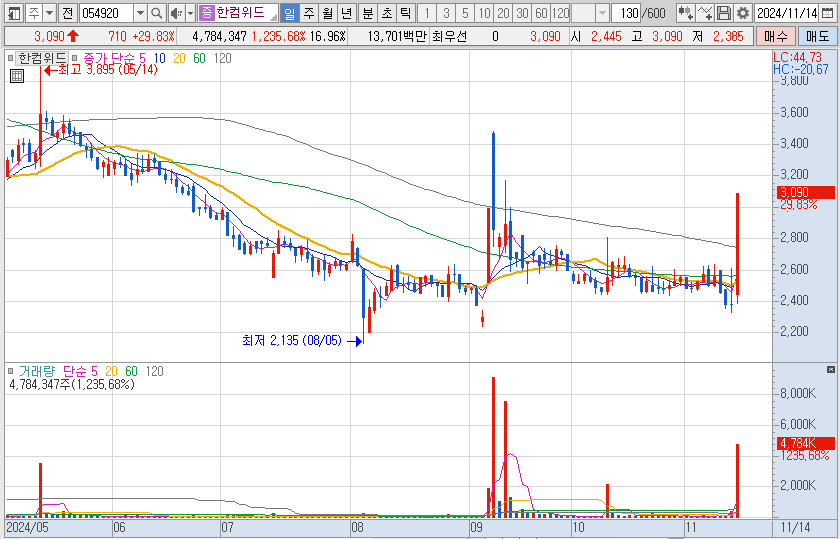Click the 전 button

pos(66,13)
